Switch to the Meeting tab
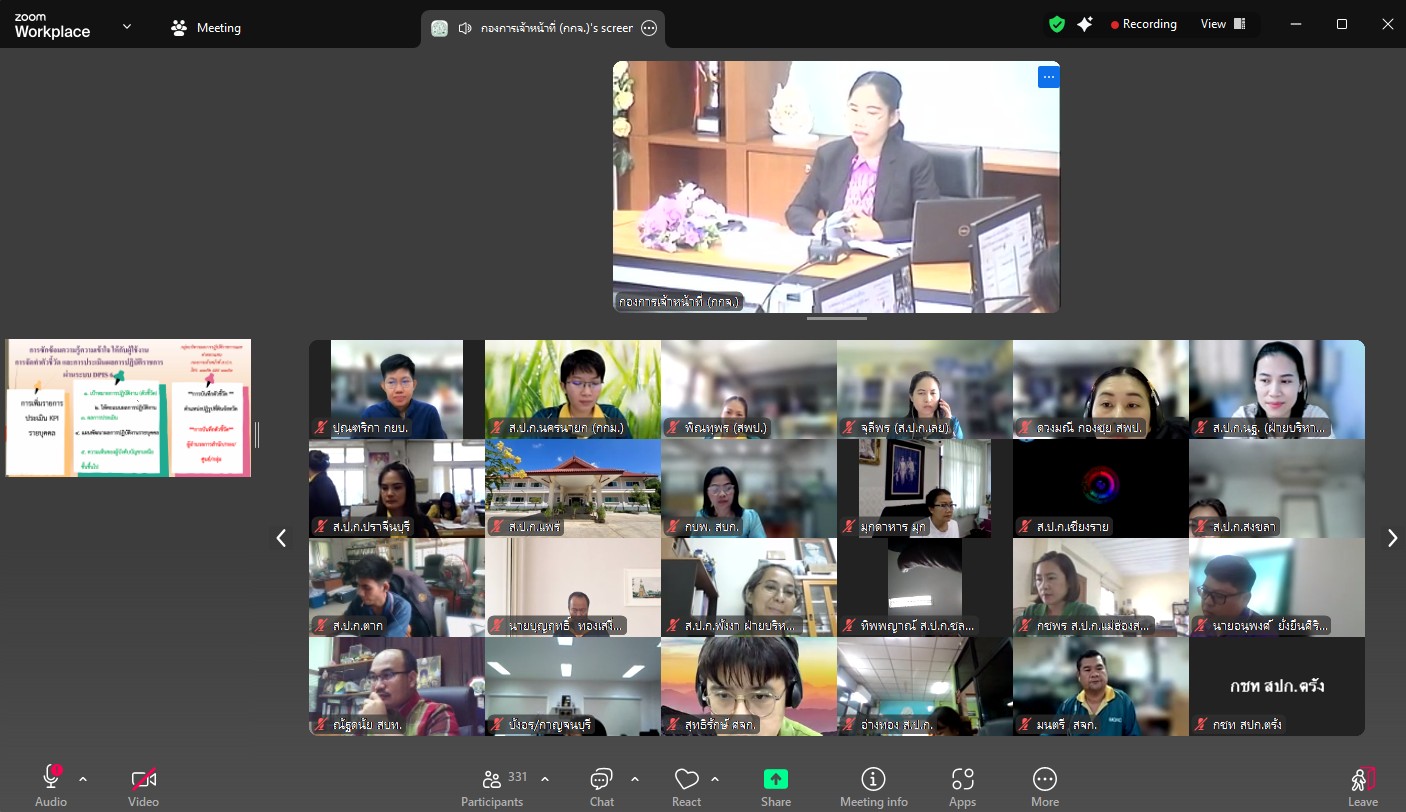Image resolution: width=1406 pixels, height=812 pixels. coord(206,28)
